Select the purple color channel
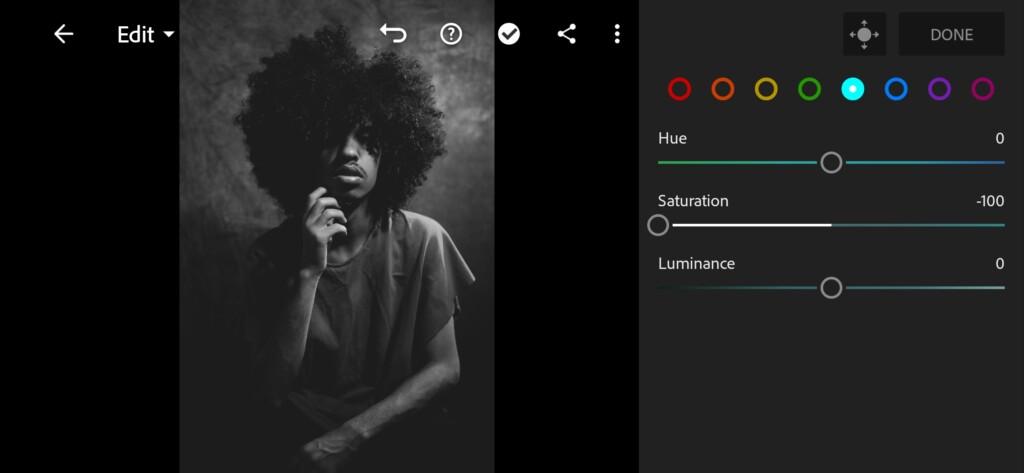The width and height of the screenshot is (1024, 473). coord(939,89)
